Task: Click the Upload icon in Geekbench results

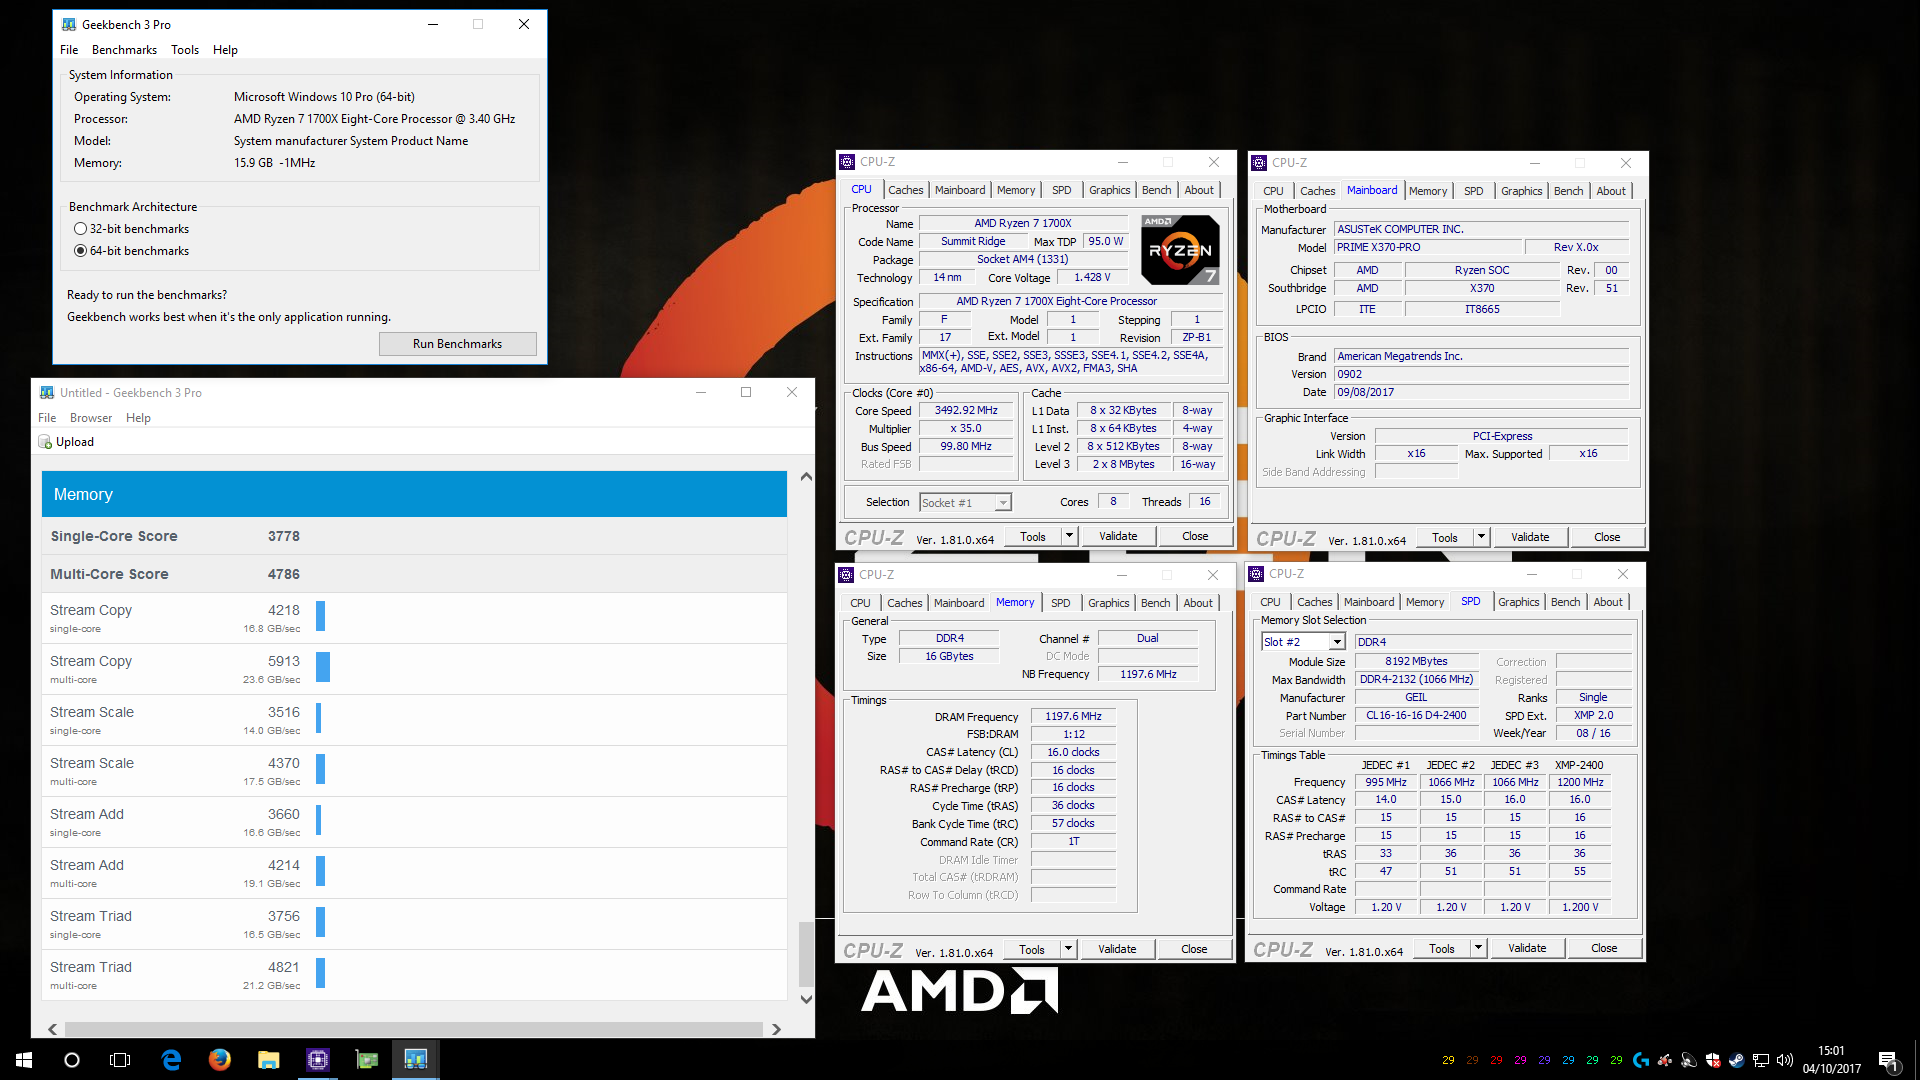Action: click(45, 442)
